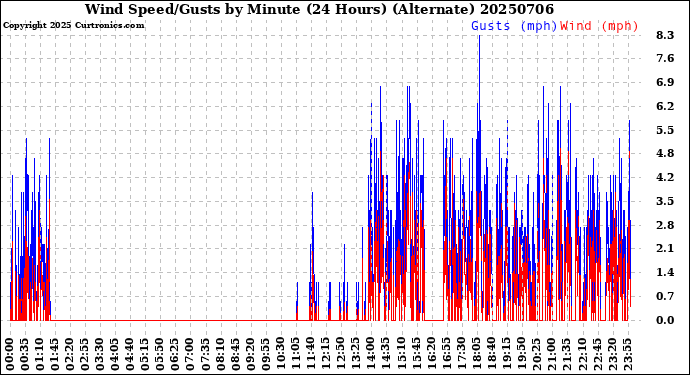Click the 04:05 time label
The image size is (690, 375).
pos(115,354)
